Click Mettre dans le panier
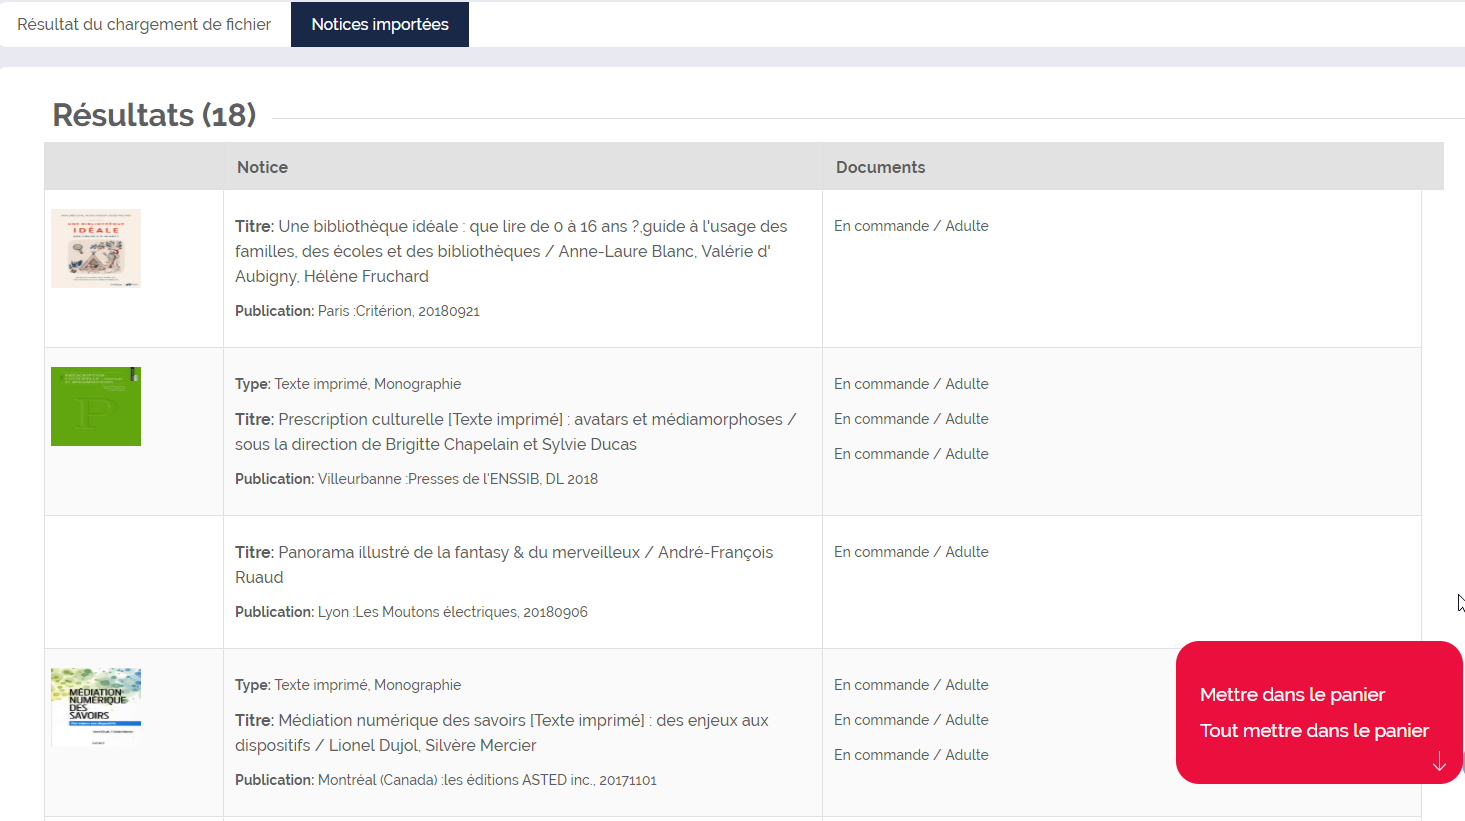 [1292, 695]
